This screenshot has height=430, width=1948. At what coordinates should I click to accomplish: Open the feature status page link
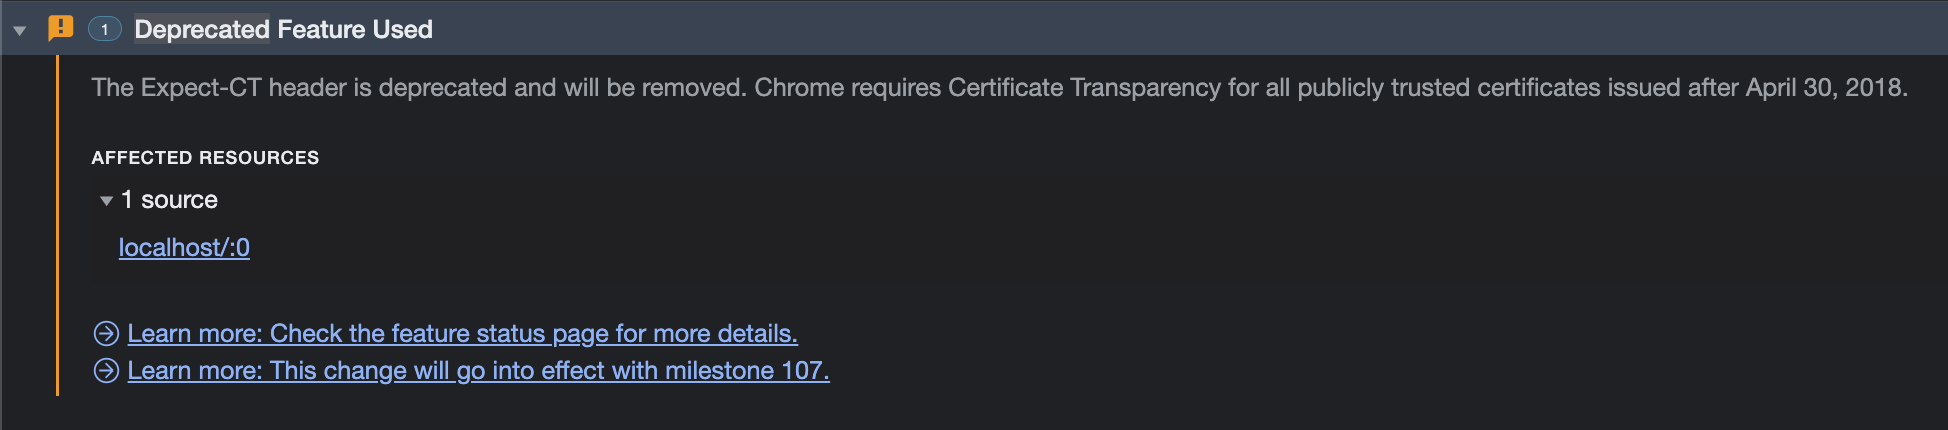click(x=462, y=333)
